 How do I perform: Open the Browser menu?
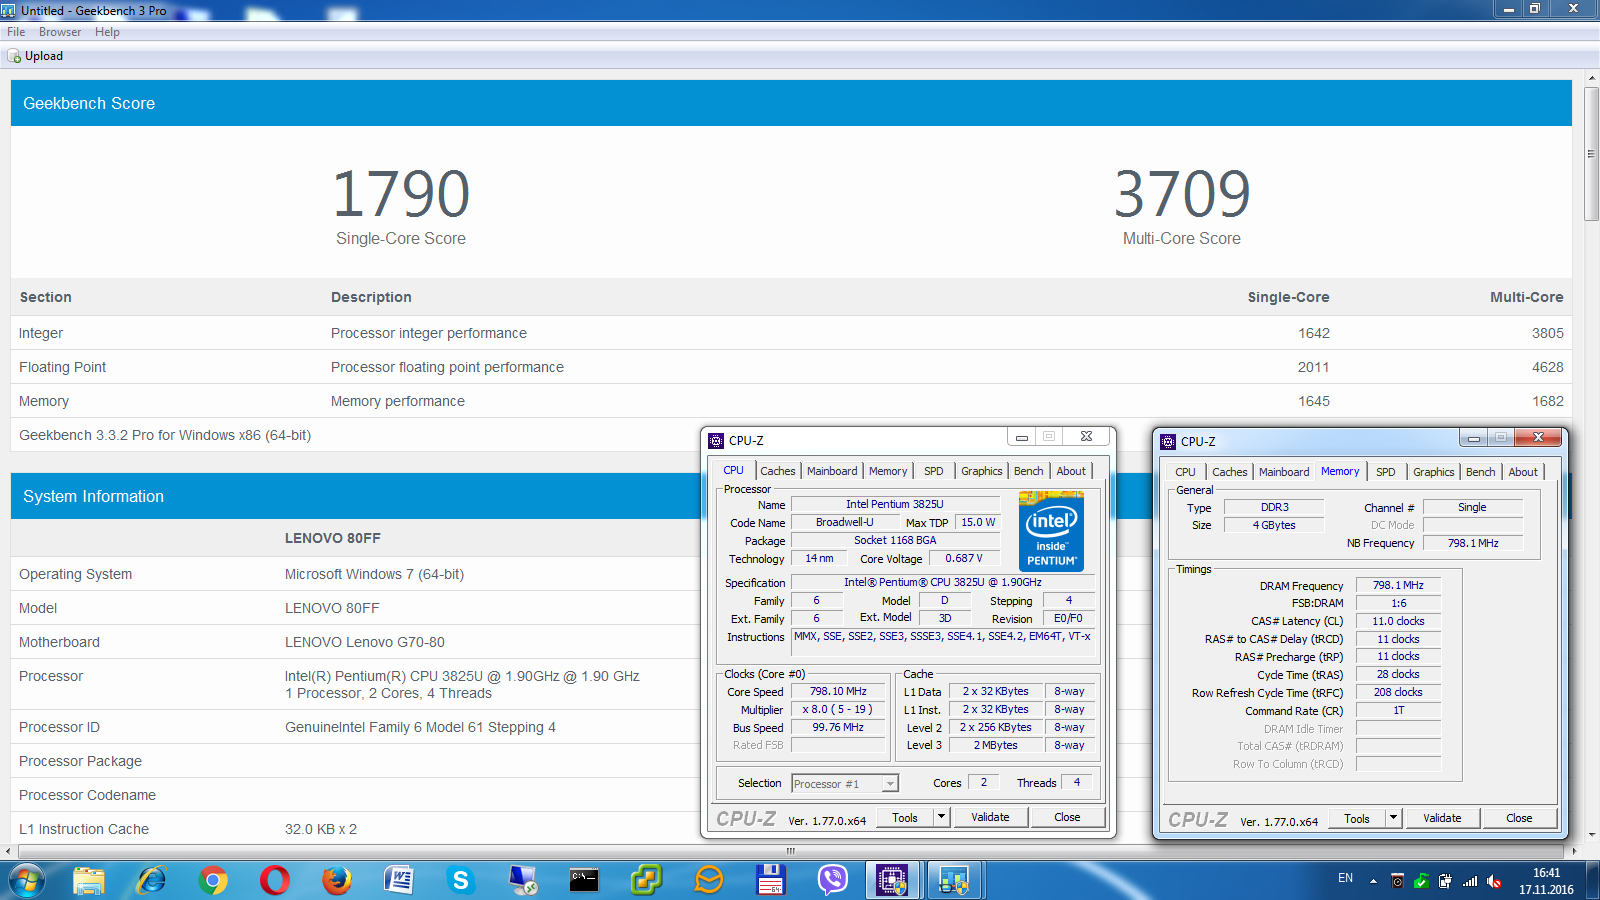[x=60, y=32]
